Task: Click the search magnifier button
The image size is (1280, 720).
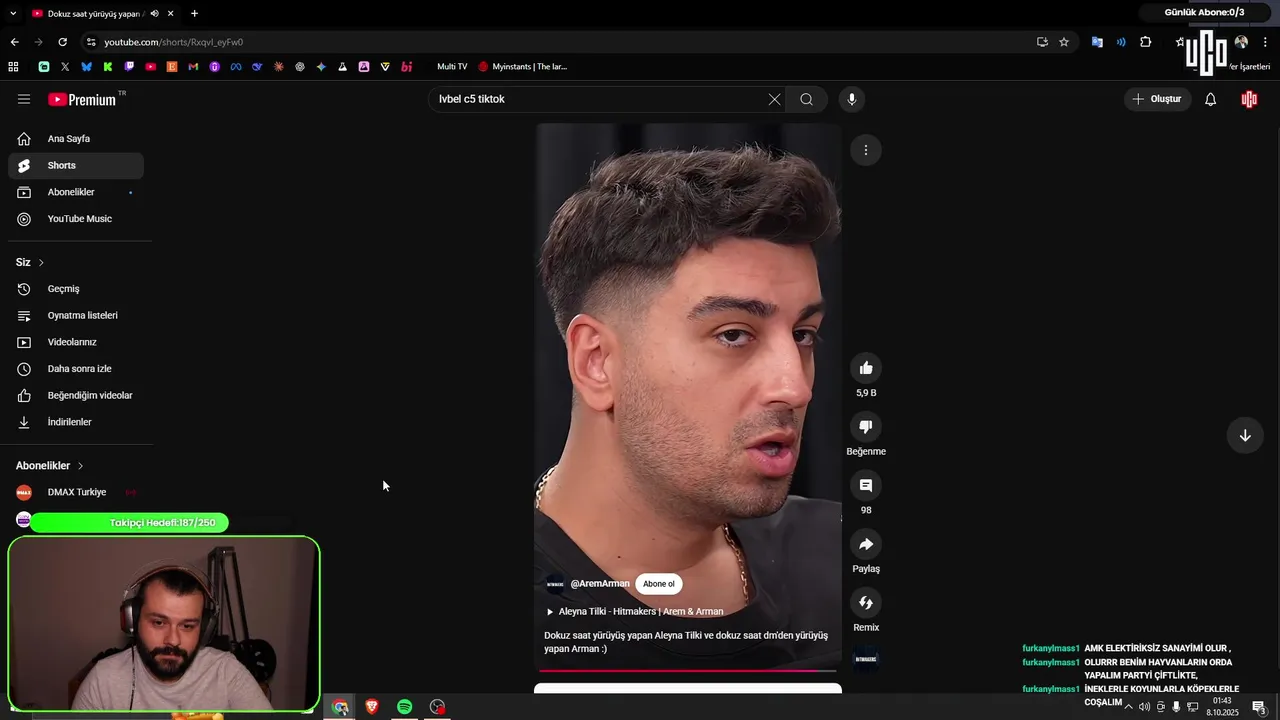Action: 806,99
